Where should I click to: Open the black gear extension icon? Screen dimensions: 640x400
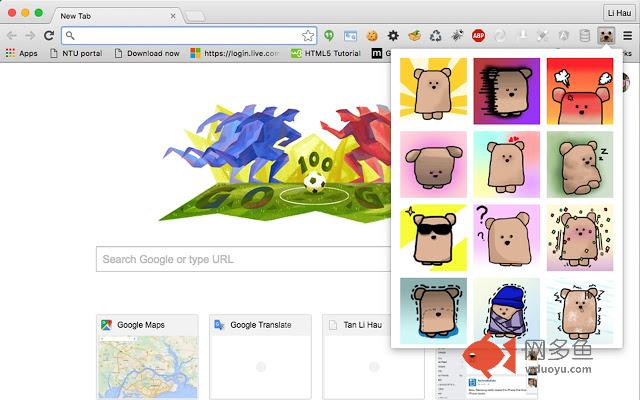(x=393, y=36)
